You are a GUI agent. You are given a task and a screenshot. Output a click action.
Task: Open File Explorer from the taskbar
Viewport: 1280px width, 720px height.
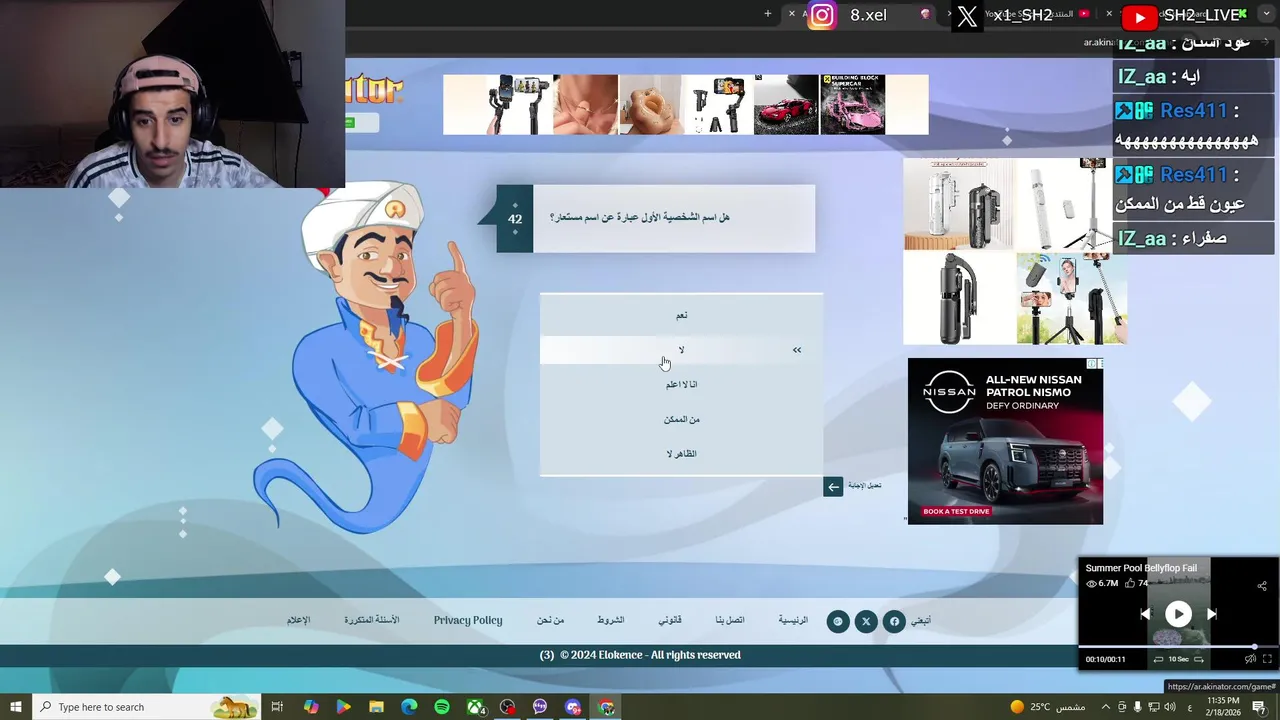point(376,707)
